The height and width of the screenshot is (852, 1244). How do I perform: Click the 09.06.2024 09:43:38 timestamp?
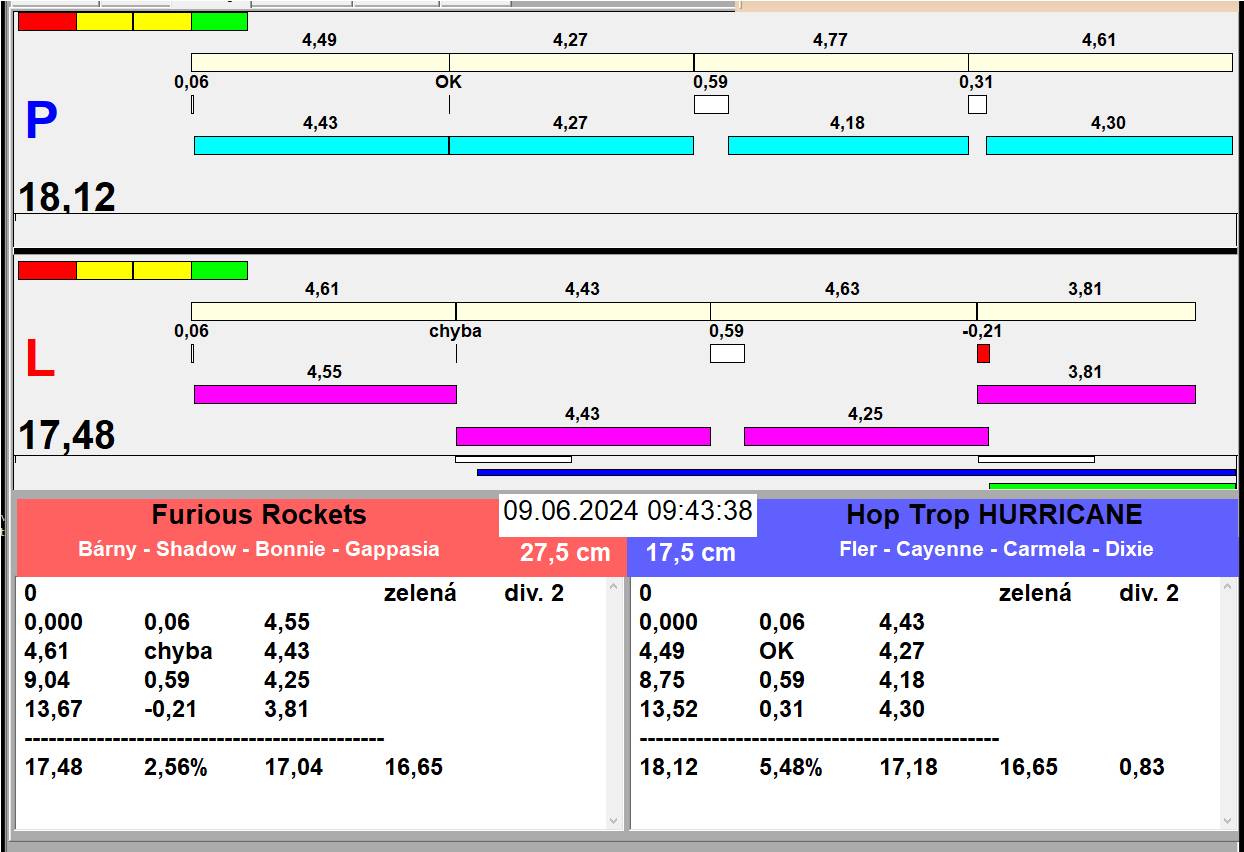pos(627,511)
